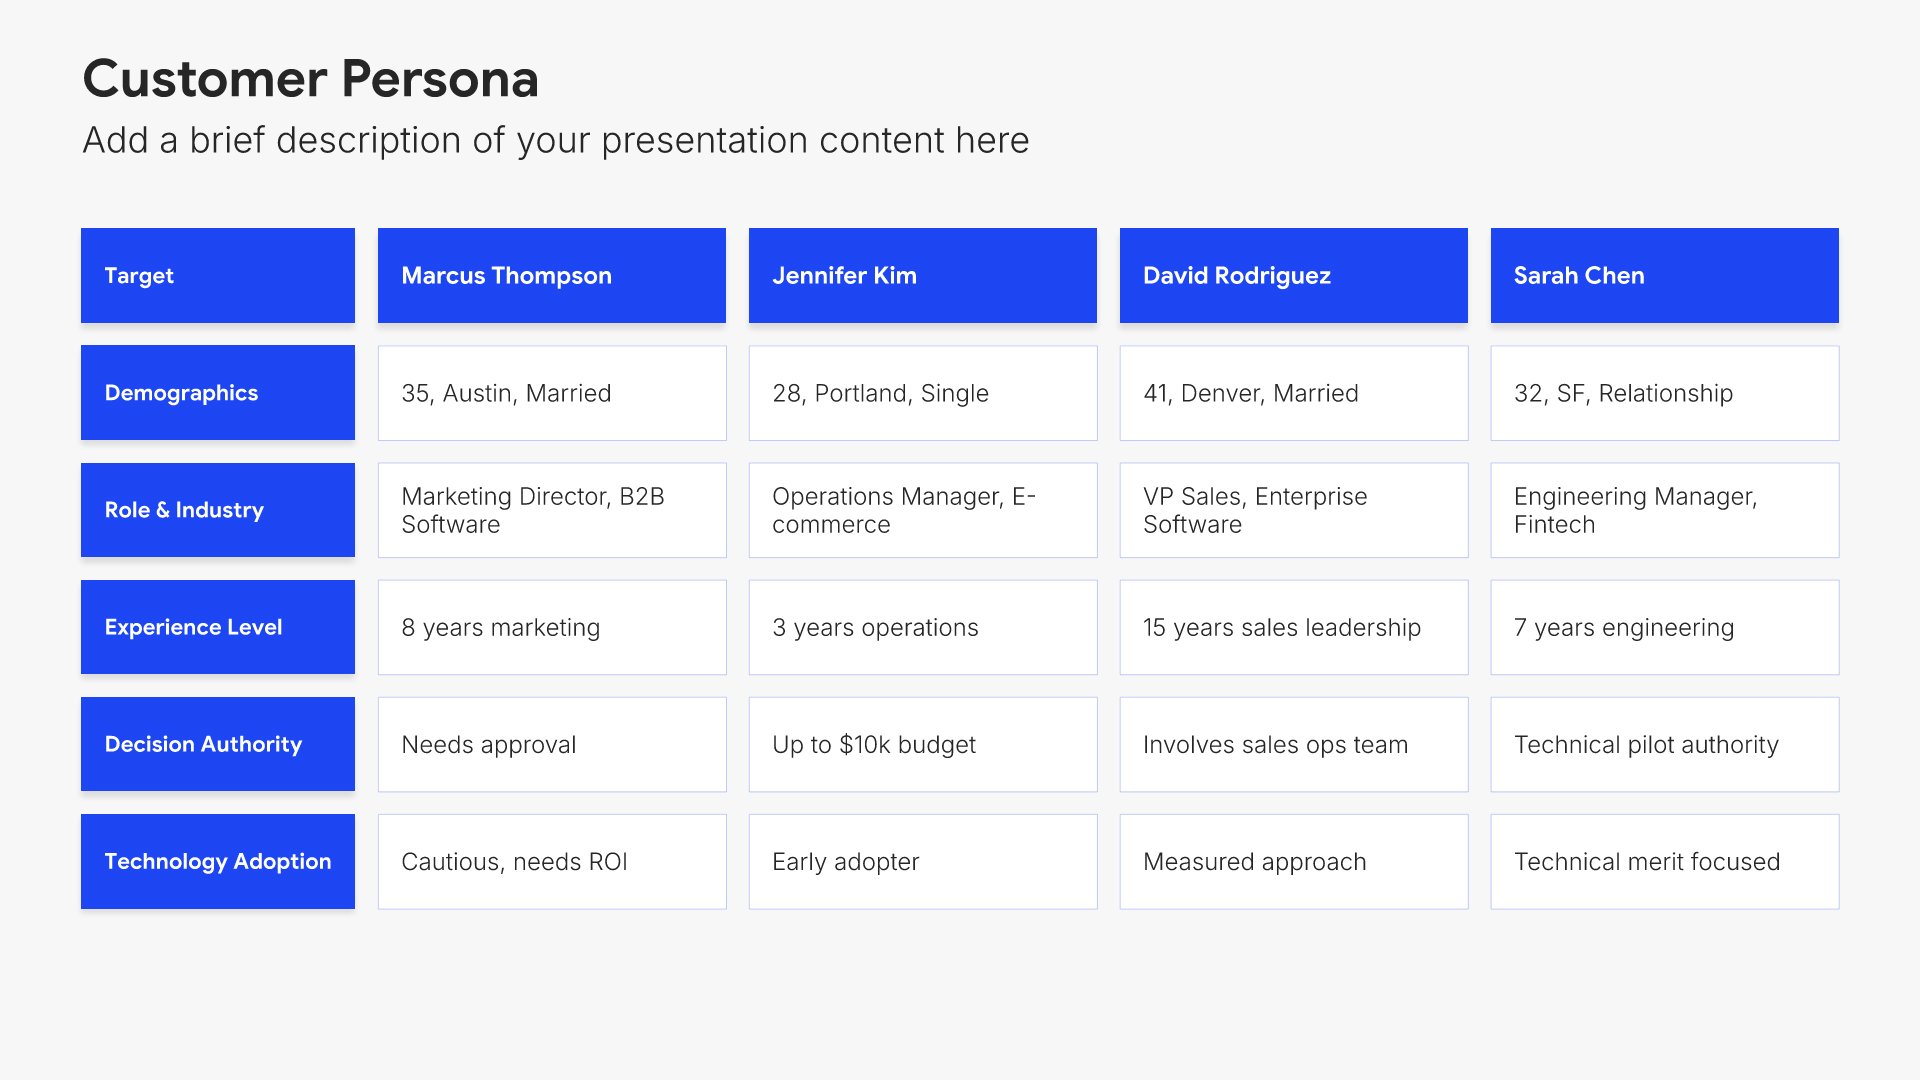Select the '41, Denver, Married' cell
The width and height of the screenshot is (1920, 1080).
click(x=1294, y=393)
